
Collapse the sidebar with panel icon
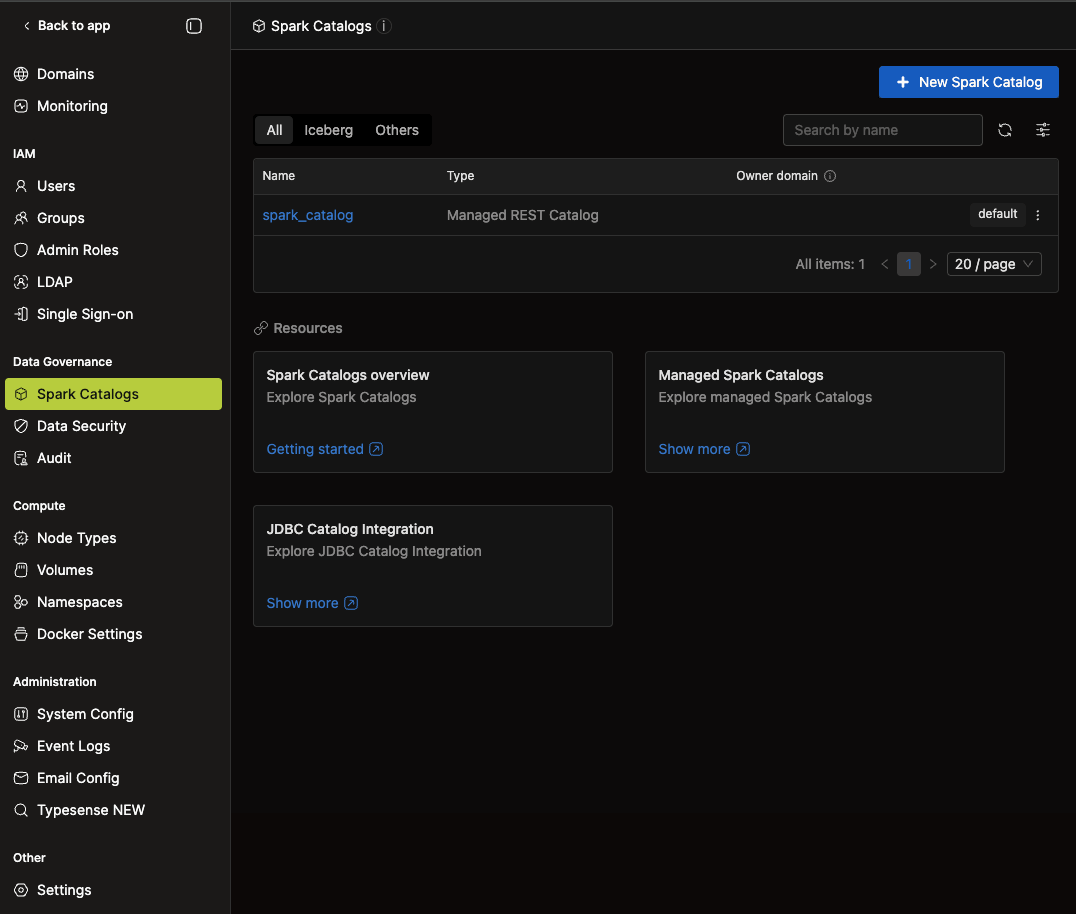click(x=194, y=26)
